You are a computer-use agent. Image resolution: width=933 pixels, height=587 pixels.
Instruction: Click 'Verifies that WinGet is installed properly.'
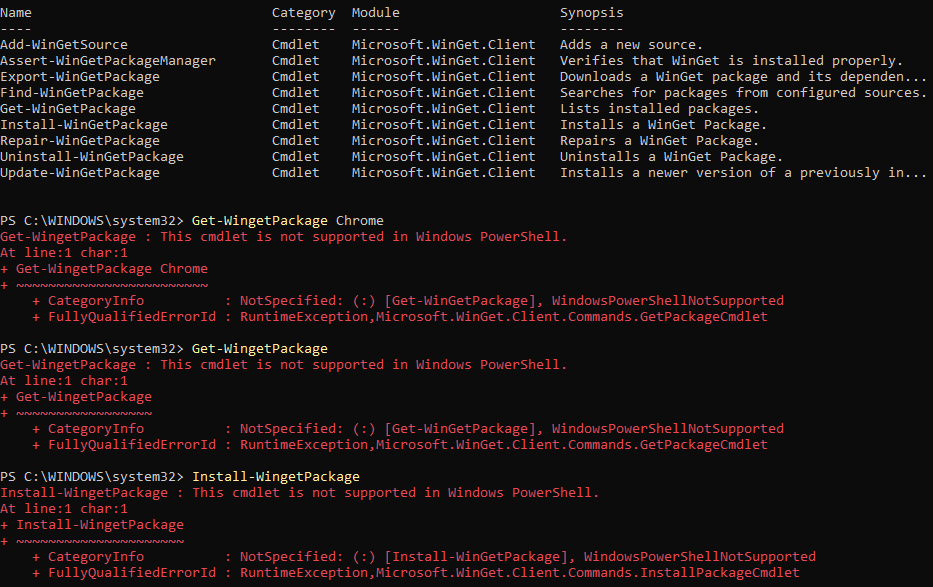pyautogui.click(x=731, y=61)
